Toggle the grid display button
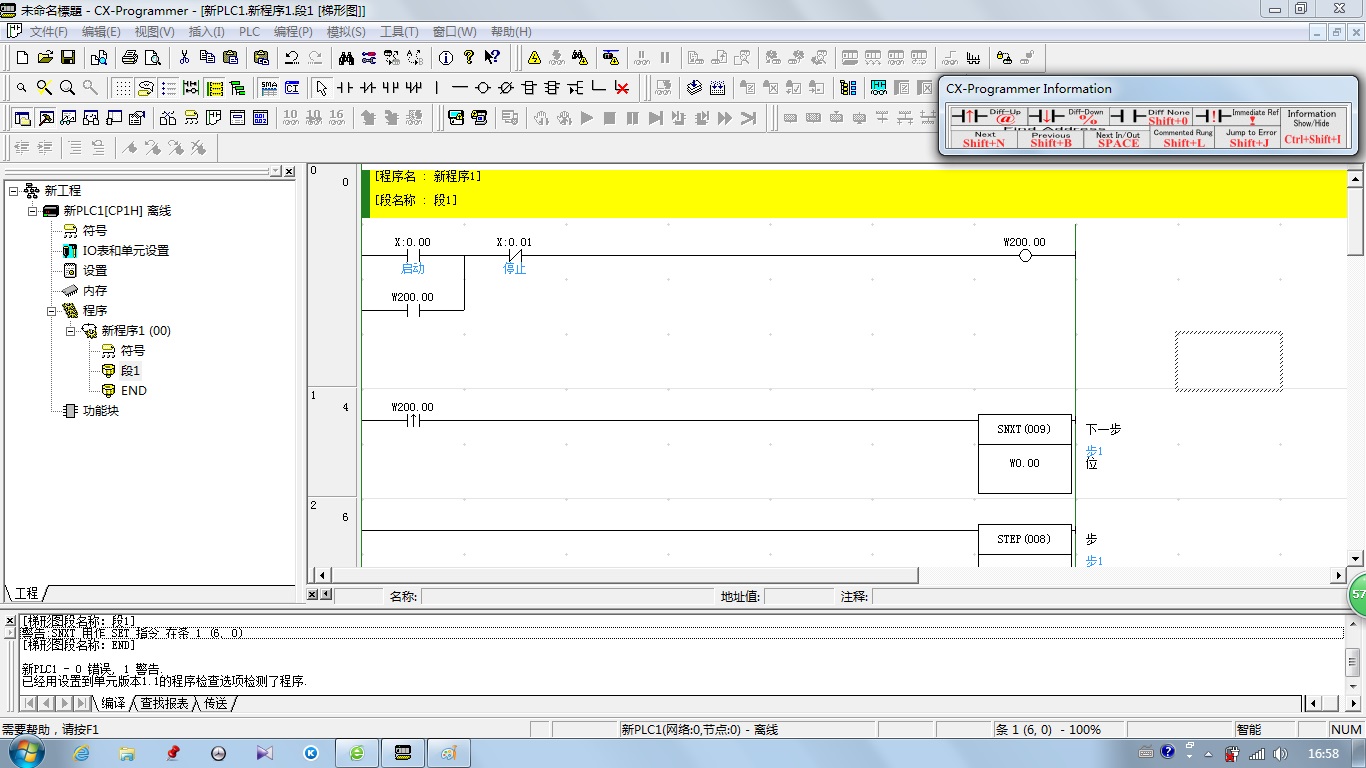This screenshot has width=1366, height=768. 122,88
